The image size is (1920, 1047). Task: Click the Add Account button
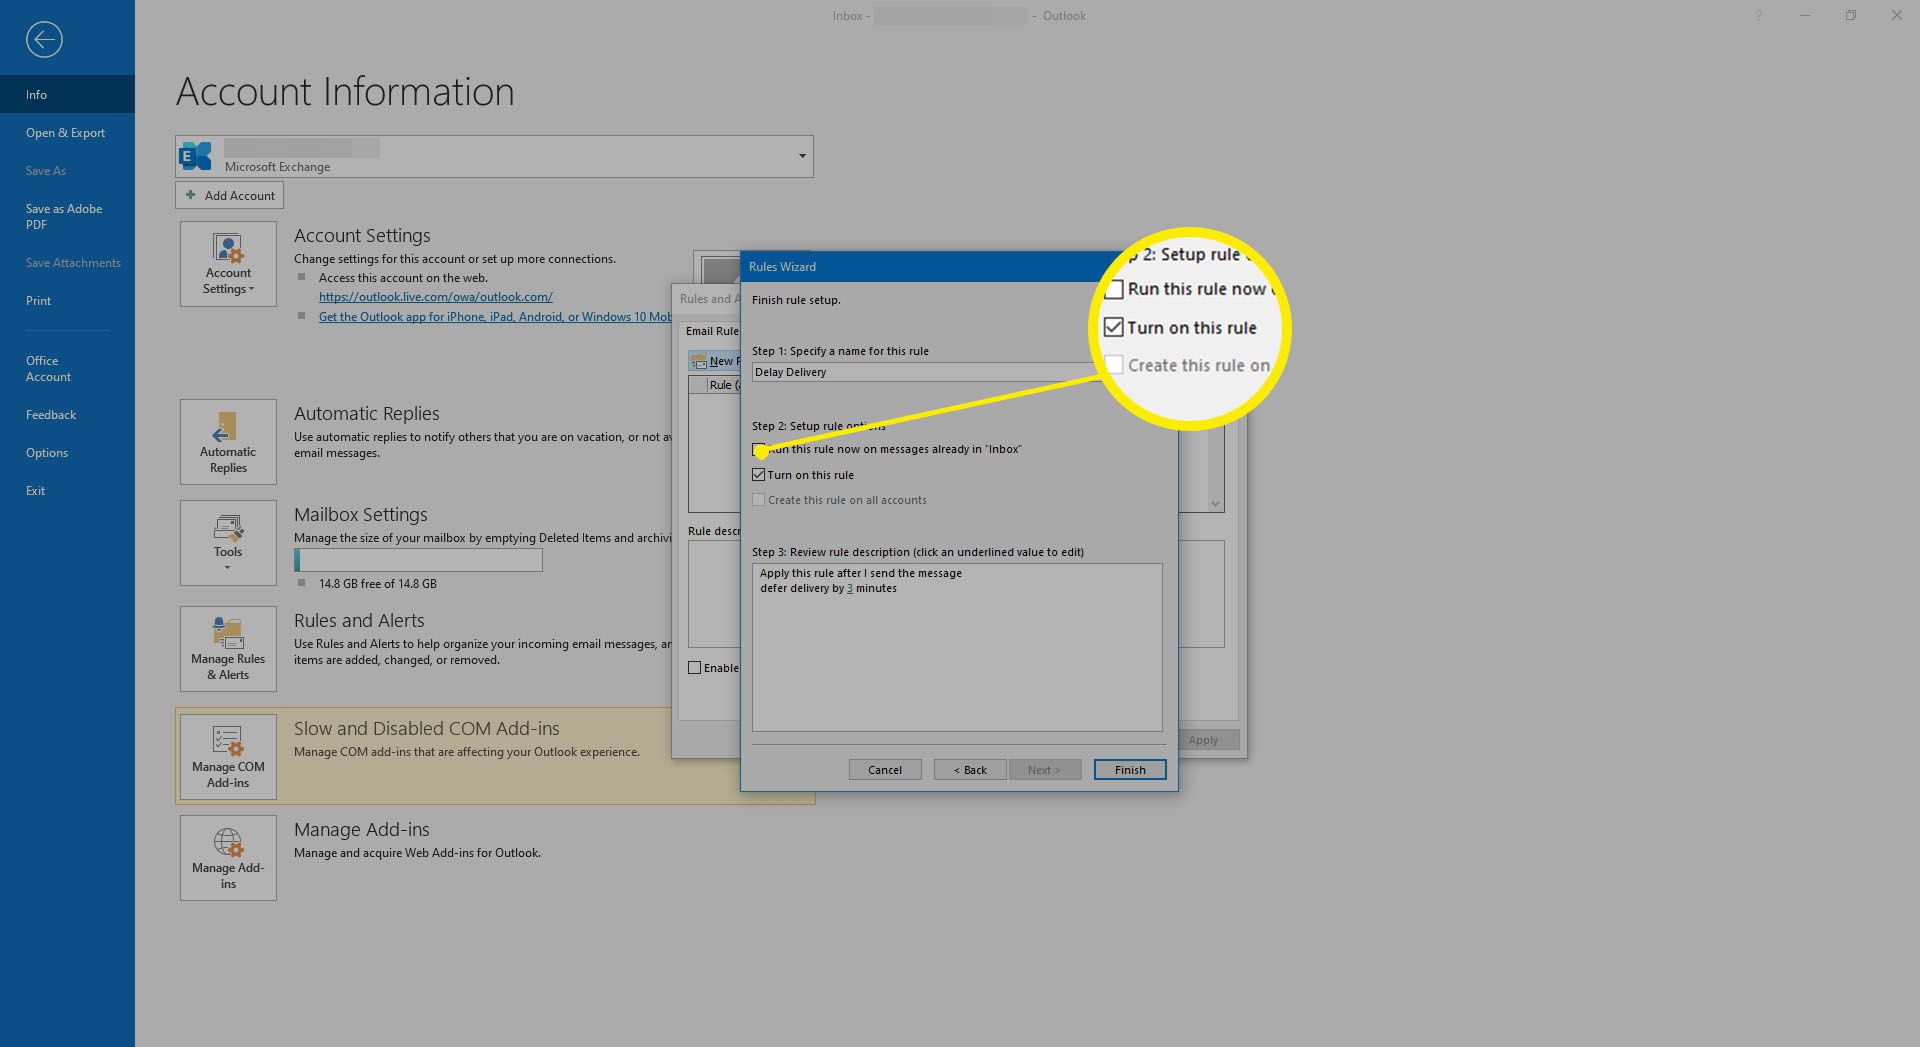[x=229, y=195]
